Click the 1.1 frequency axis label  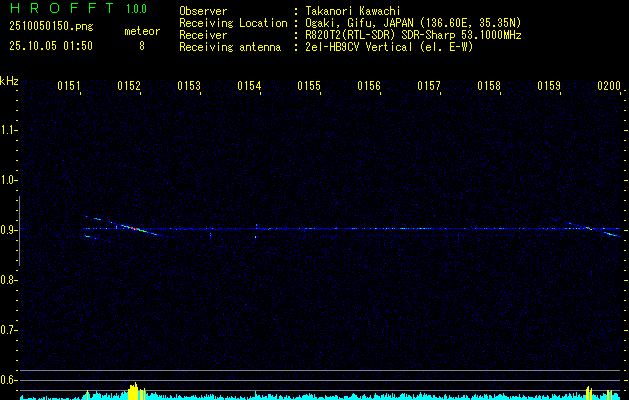[x=9, y=130]
